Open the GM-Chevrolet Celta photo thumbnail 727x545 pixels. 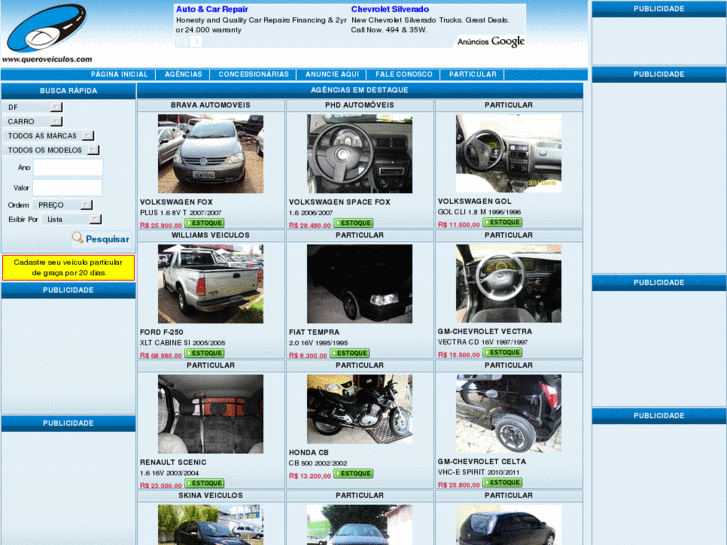click(508, 414)
